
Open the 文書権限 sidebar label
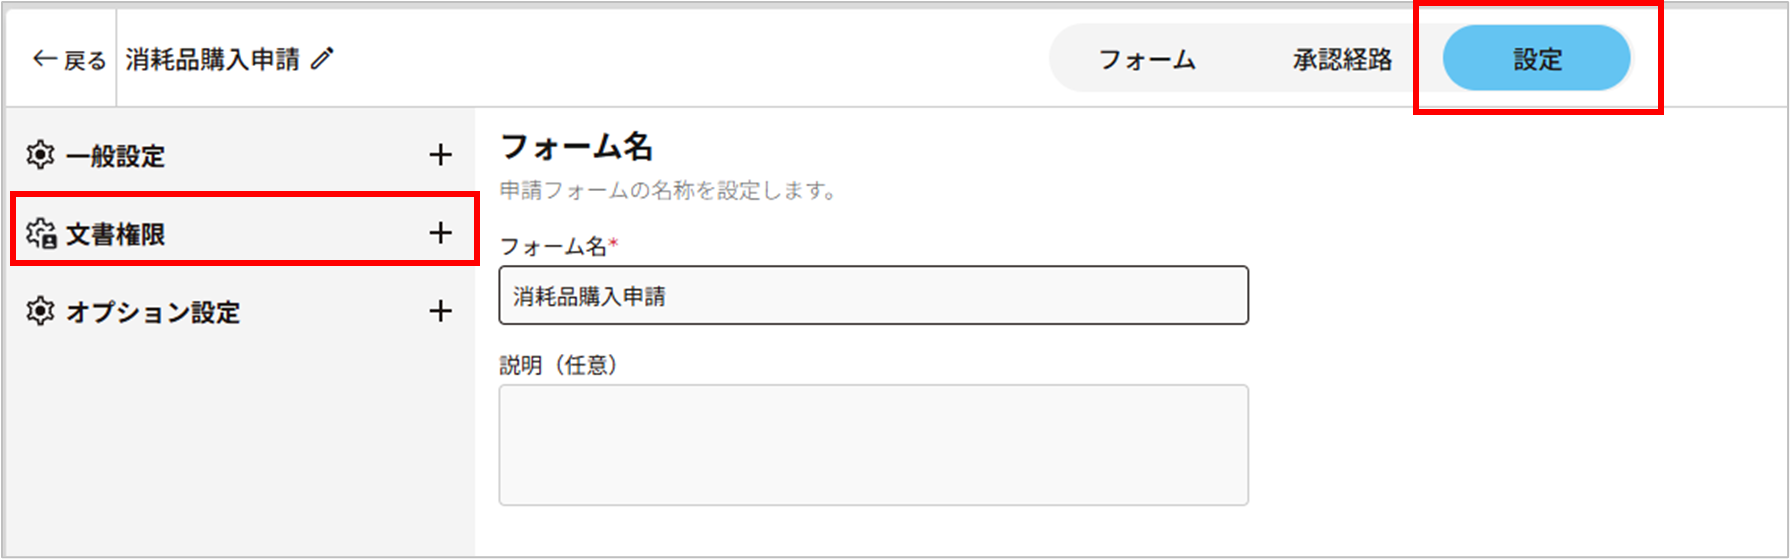point(115,234)
